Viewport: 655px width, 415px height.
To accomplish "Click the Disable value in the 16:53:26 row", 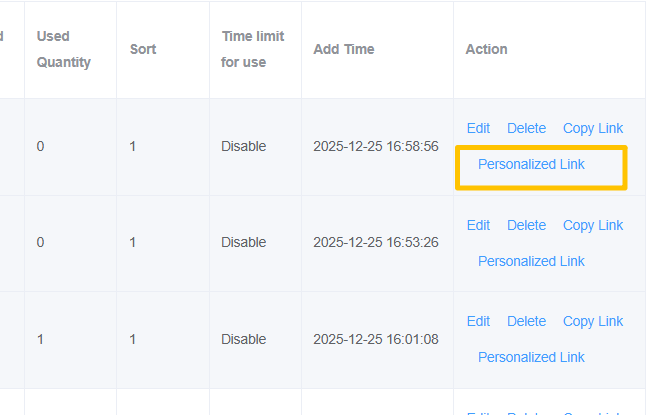I will [x=244, y=242].
